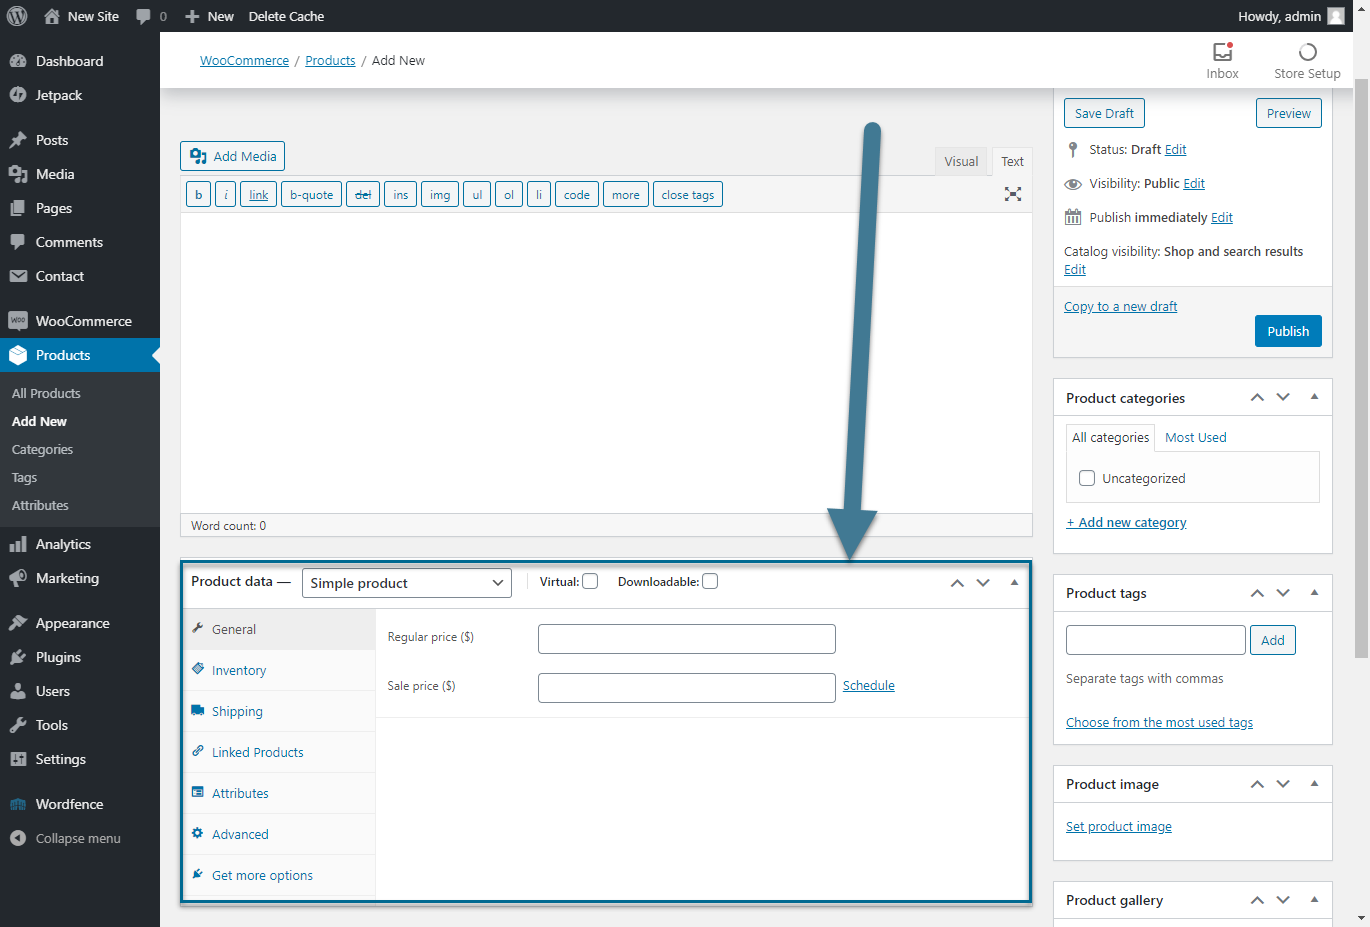Insert b-quote tag from toolbar

pos(311,194)
